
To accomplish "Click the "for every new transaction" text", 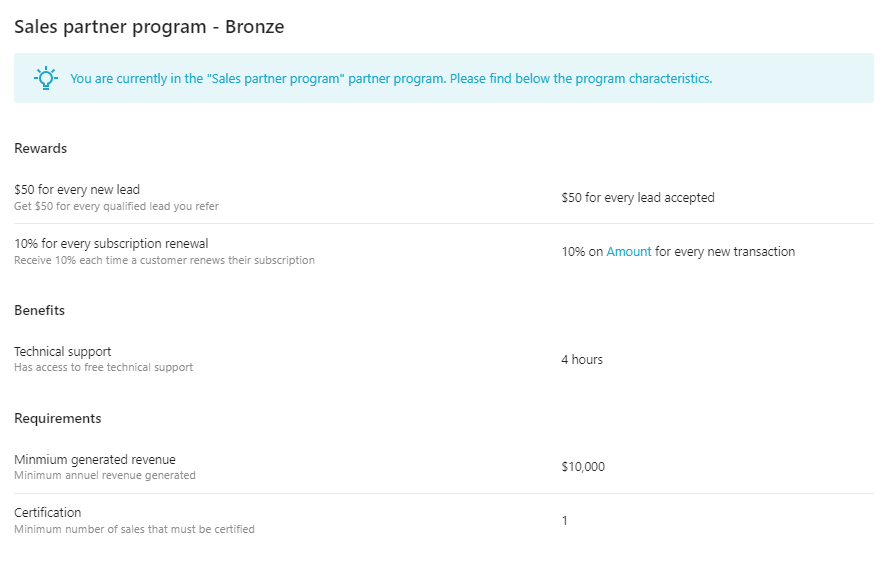I will (x=725, y=252).
